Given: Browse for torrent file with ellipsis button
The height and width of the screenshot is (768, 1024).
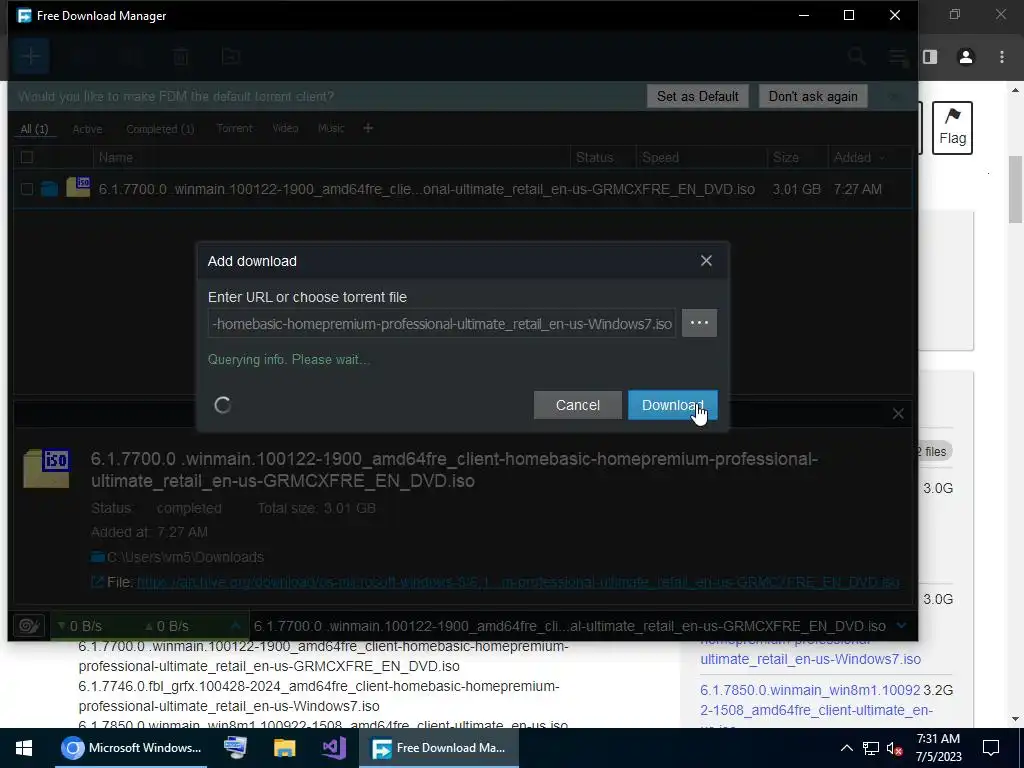Looking at the screenshot, I should 699,323.
